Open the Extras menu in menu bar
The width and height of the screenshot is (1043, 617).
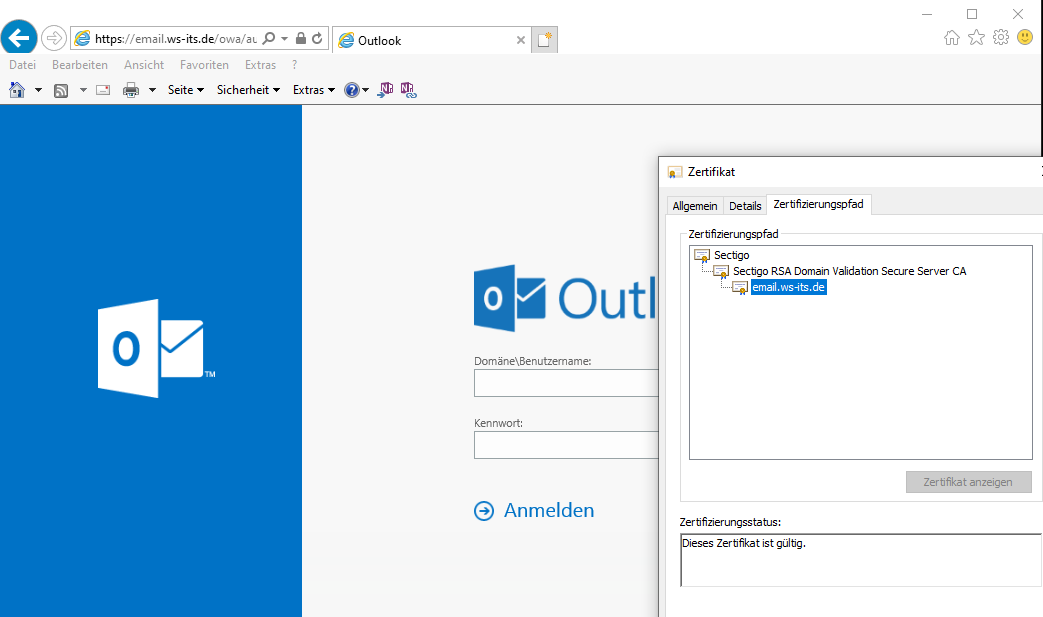(x=260, y=64)
